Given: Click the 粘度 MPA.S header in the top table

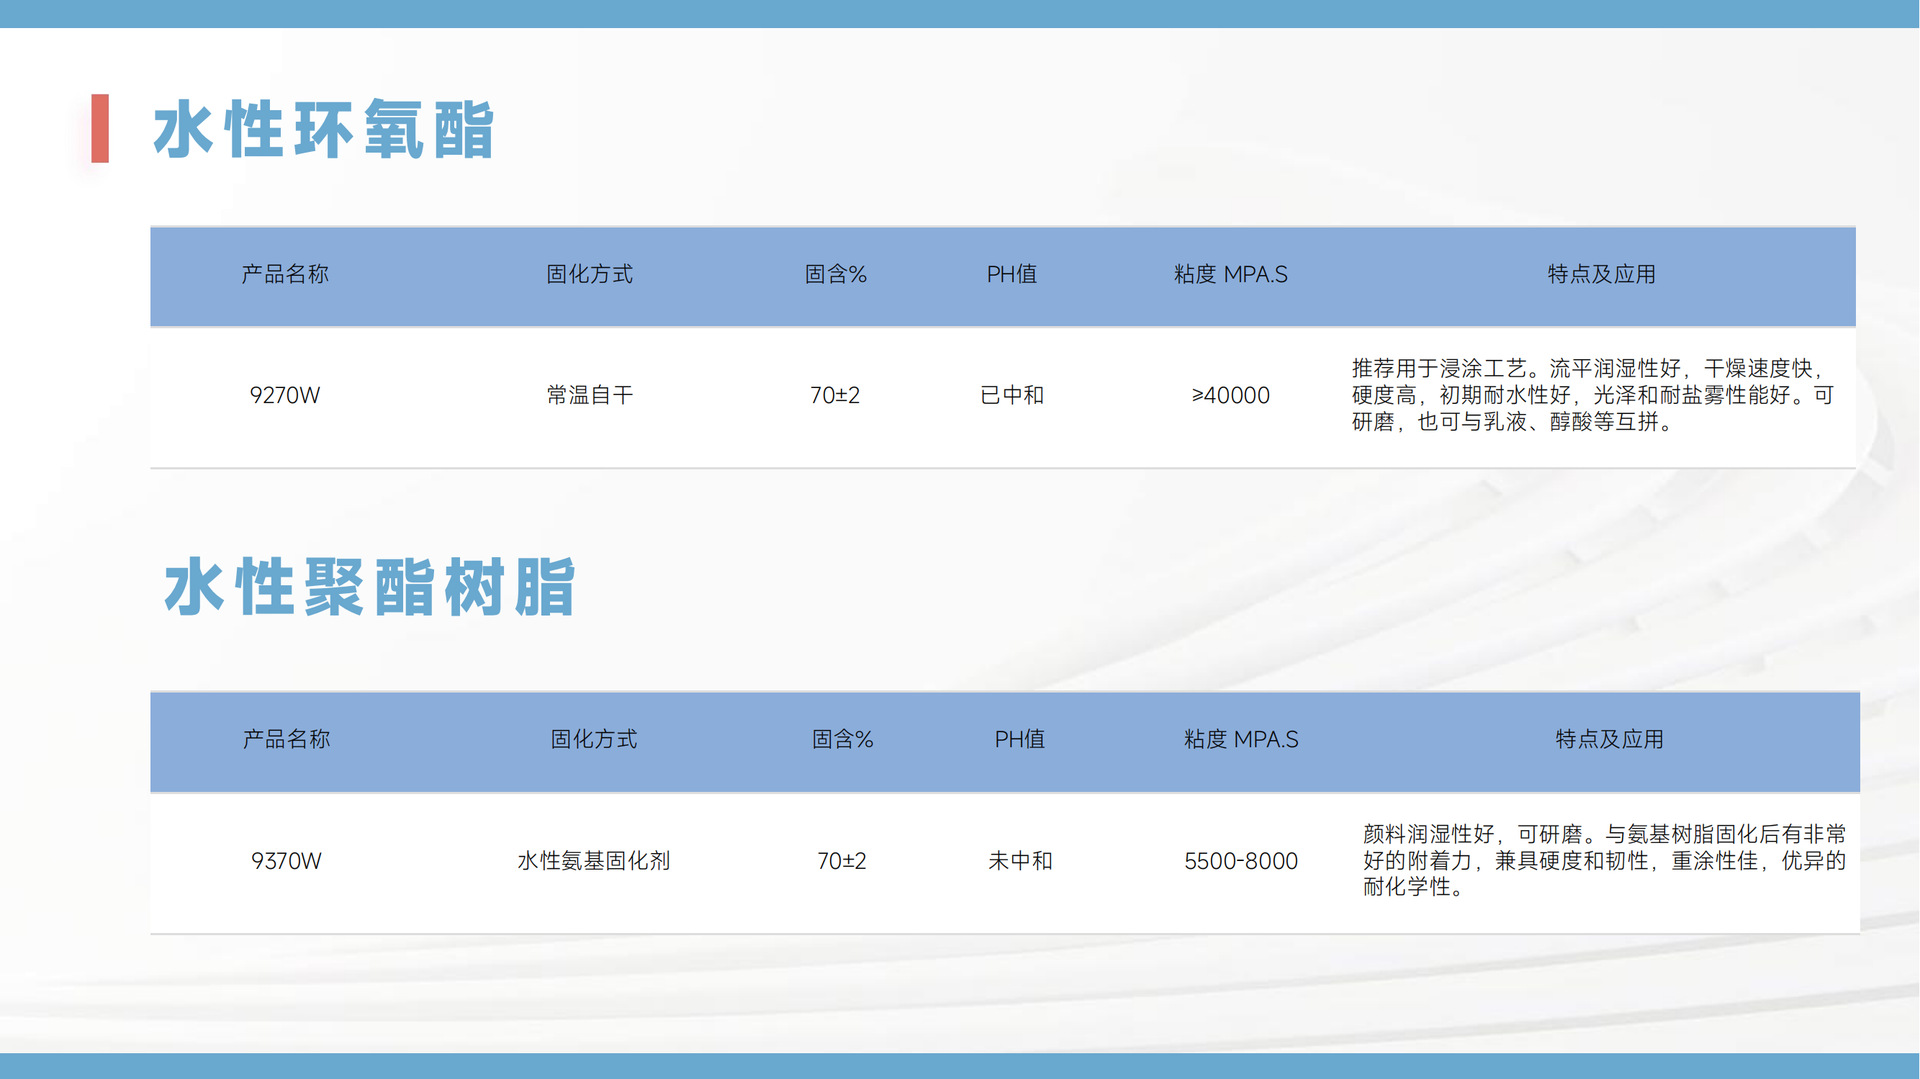Looking at the screenshot, I should [1230, 275].
